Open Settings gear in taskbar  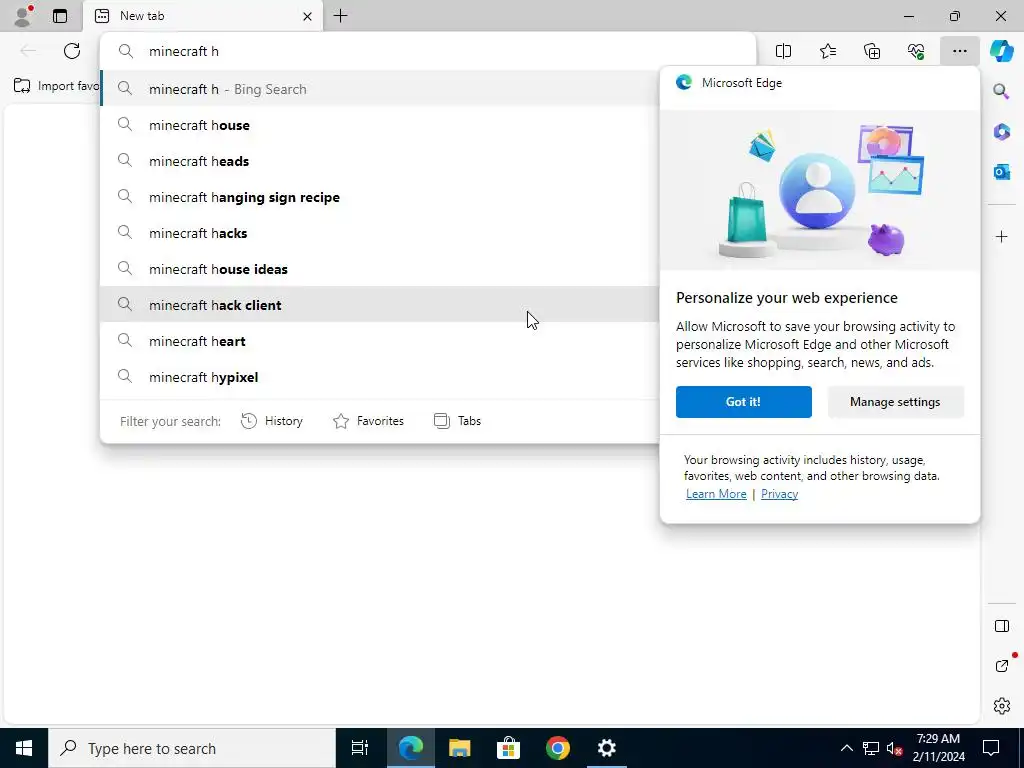(x=607, y=748)
